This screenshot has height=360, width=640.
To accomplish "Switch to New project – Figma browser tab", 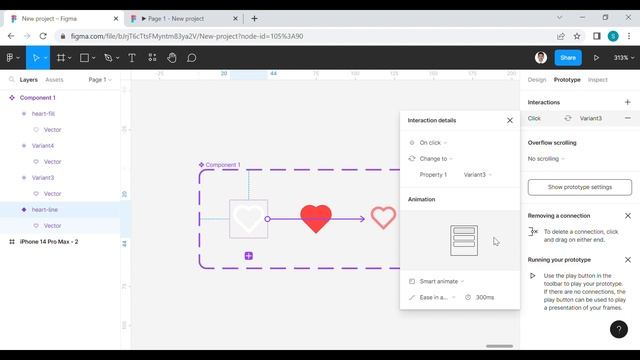I will (x=65, y=18).
